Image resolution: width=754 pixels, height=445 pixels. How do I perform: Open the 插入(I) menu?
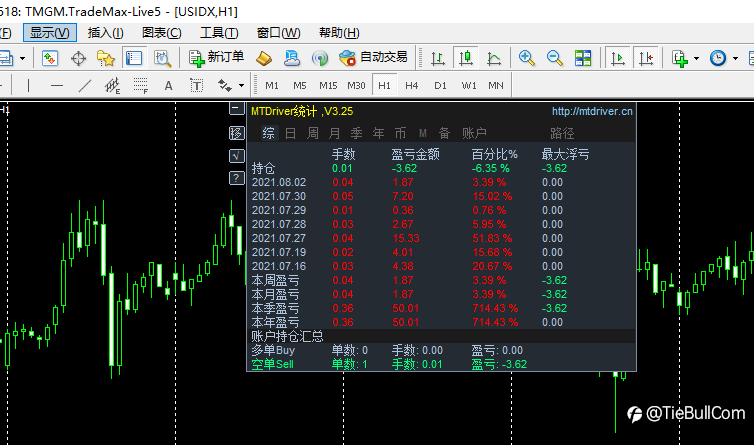pyautogui.click(x=105, y=33)
